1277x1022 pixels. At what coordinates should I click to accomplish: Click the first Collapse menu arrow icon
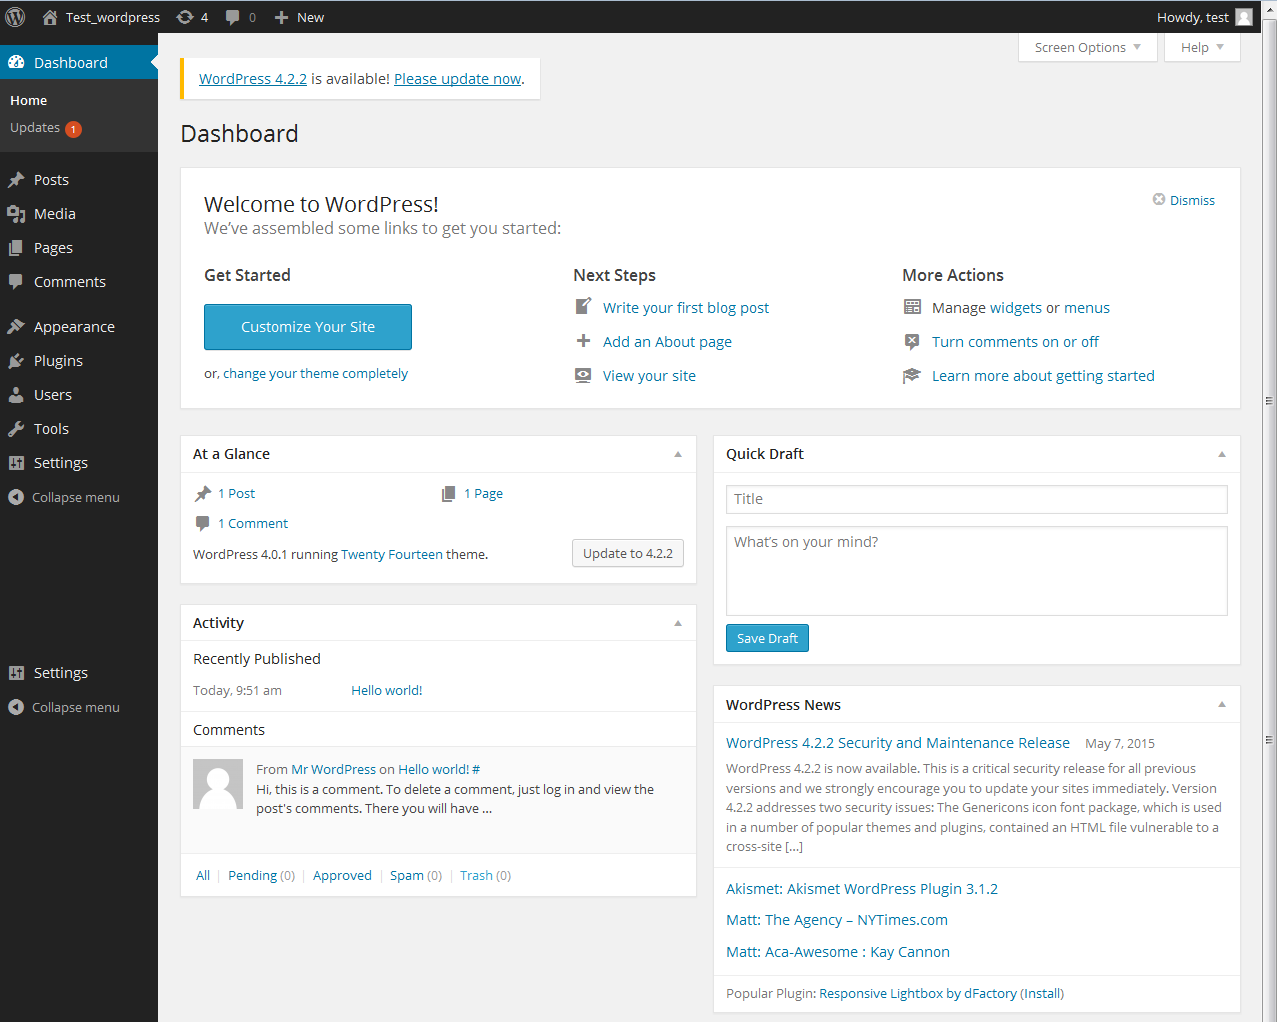(16, 497)
